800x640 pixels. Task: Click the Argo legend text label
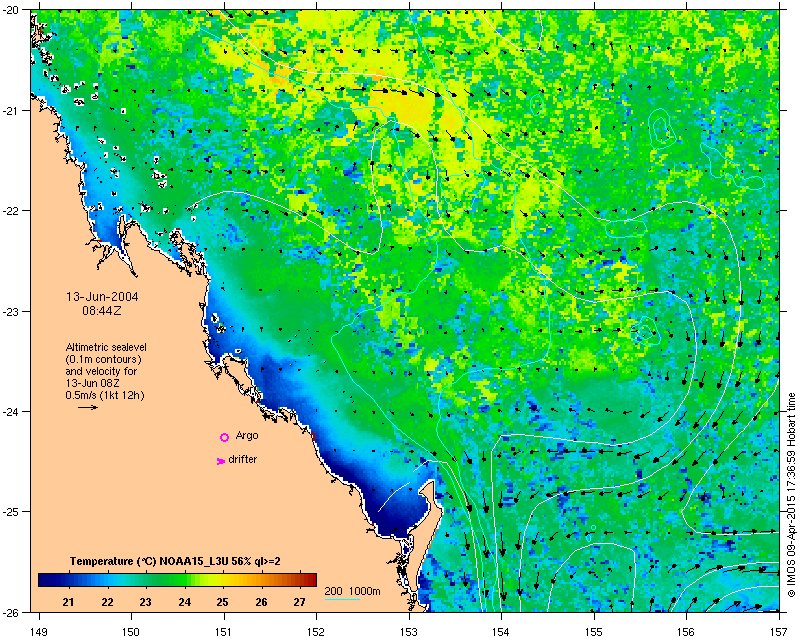pyautogui.click(x=247, y=435)
